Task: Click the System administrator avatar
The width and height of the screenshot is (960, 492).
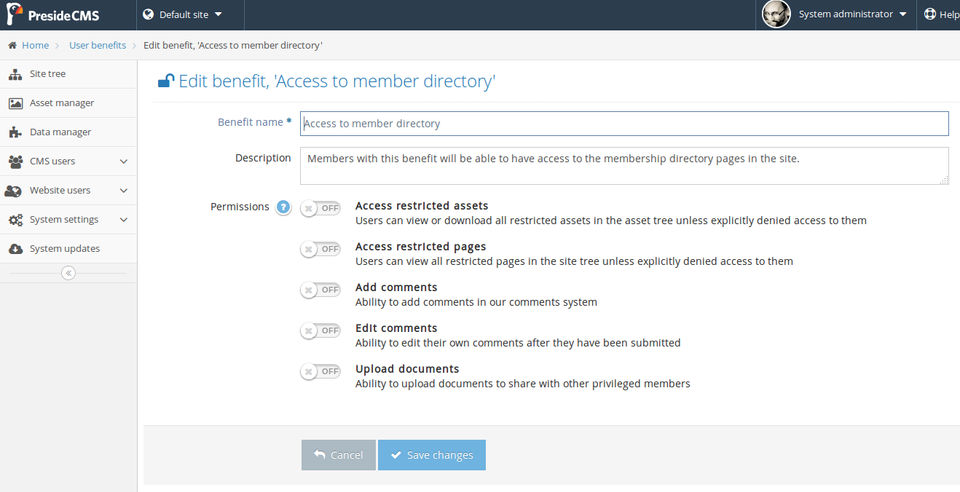Action: 776,14
